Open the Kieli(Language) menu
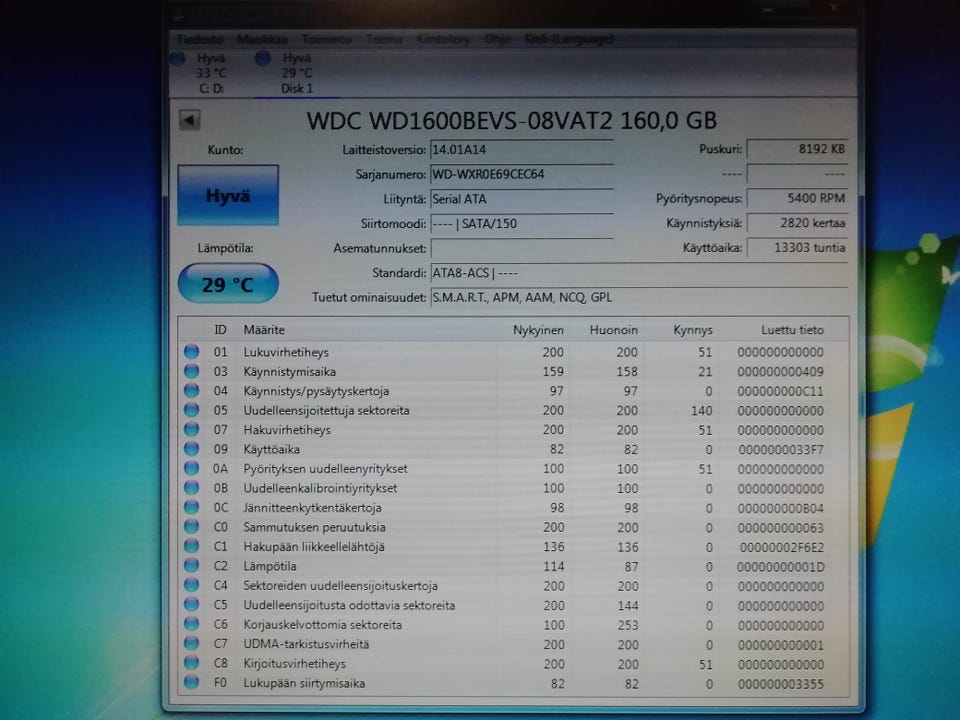 click(568, 39)
